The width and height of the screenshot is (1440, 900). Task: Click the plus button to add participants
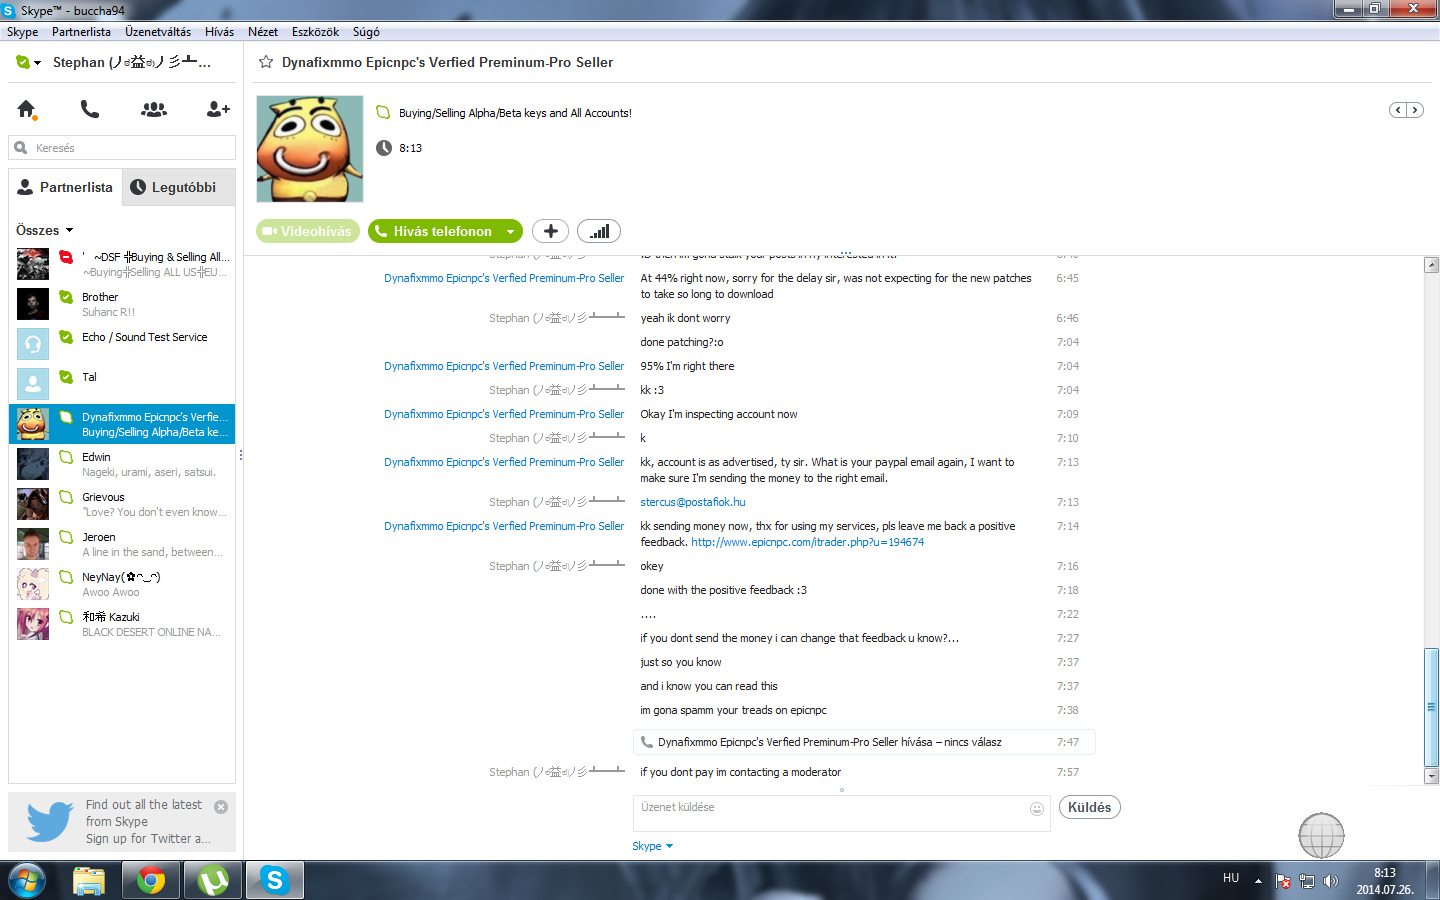550,231
